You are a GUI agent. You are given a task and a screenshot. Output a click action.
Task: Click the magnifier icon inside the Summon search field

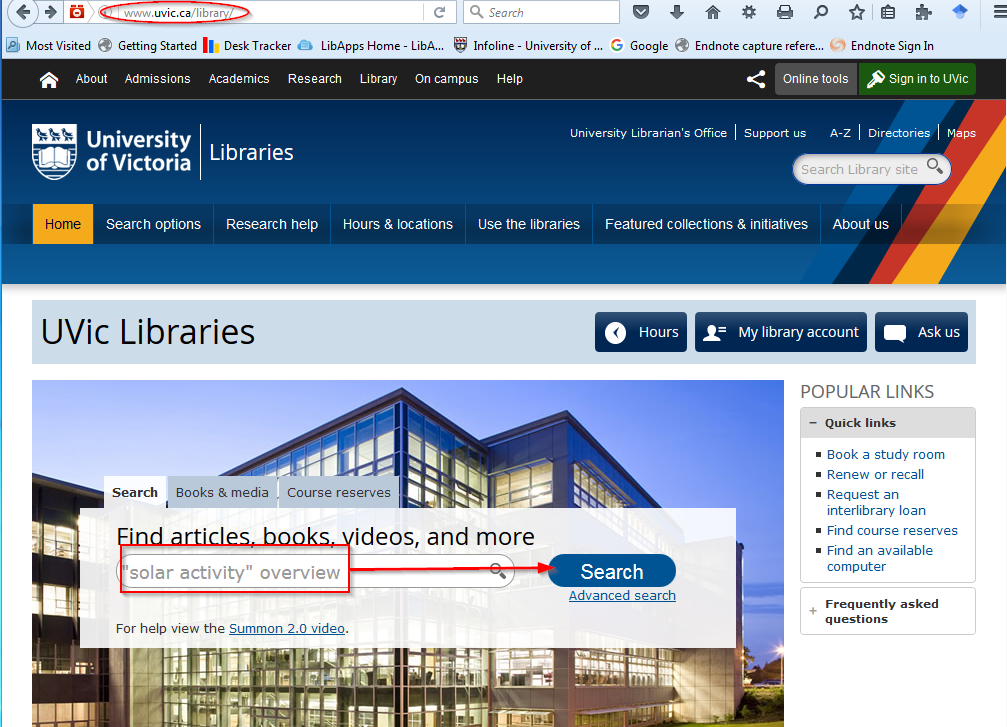[x=498, y=570]
